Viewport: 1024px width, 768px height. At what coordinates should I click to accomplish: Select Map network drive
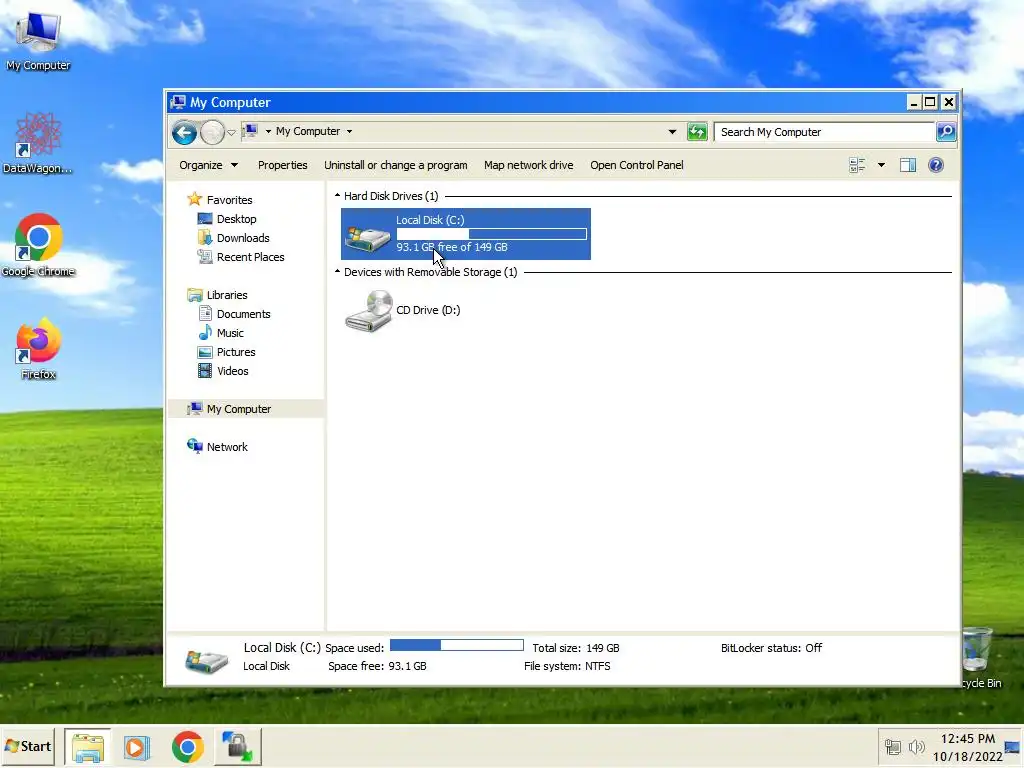(x=528, y=165)
